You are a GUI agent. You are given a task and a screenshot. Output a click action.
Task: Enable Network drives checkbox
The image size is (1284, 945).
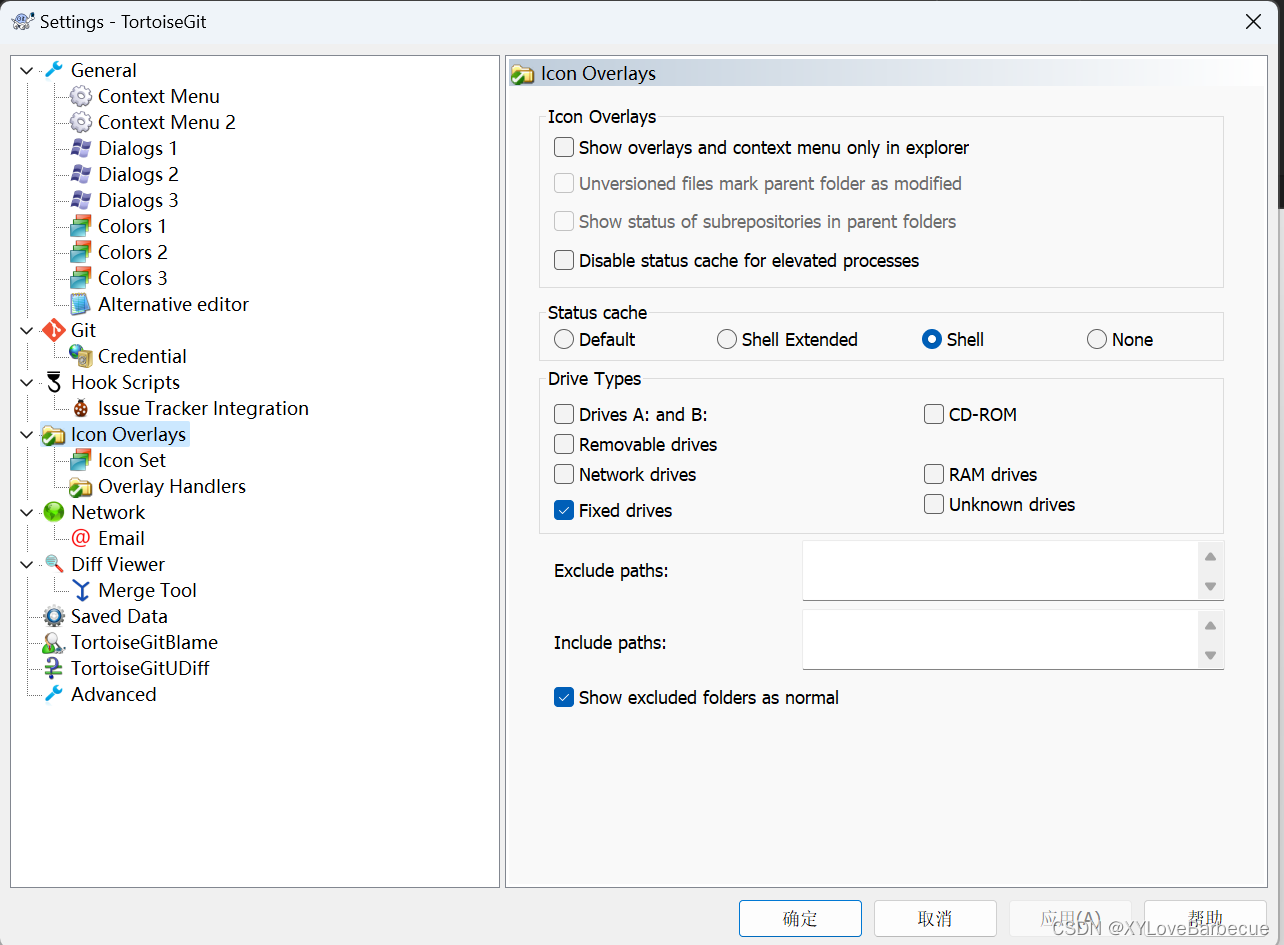pyautogui.click(x=564, y=474)
